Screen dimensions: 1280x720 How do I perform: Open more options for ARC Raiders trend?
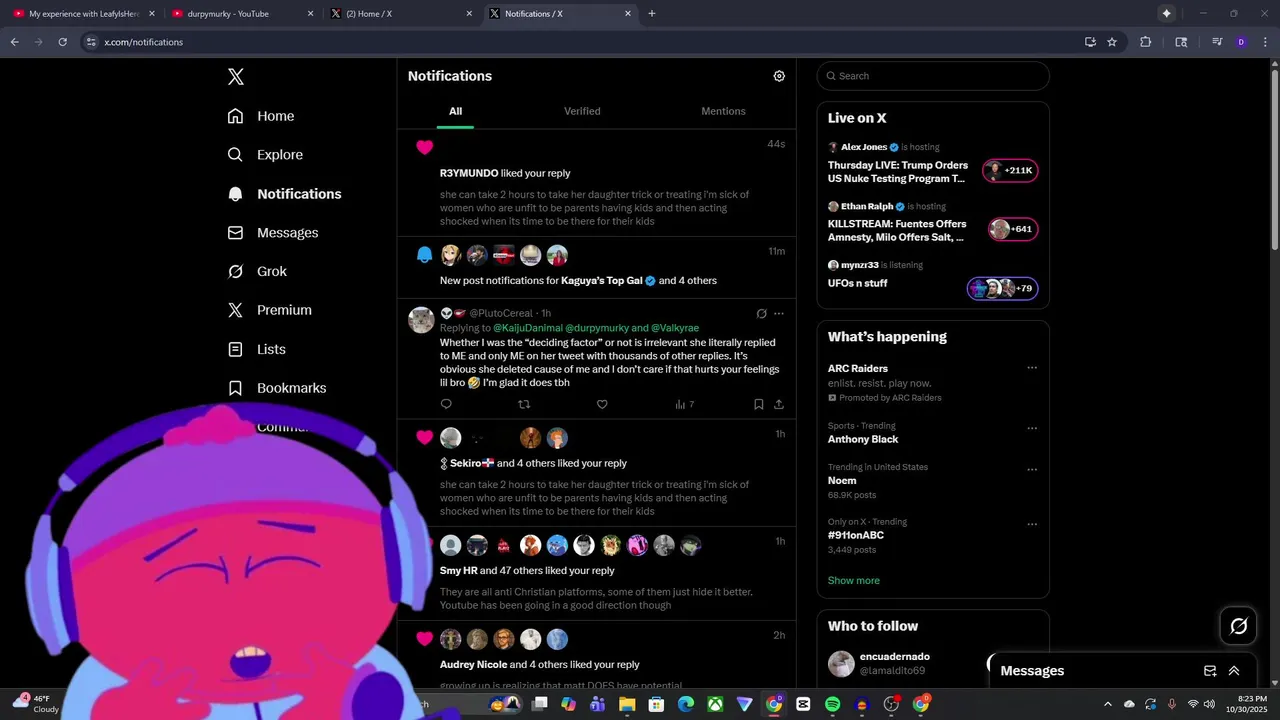1032,368
